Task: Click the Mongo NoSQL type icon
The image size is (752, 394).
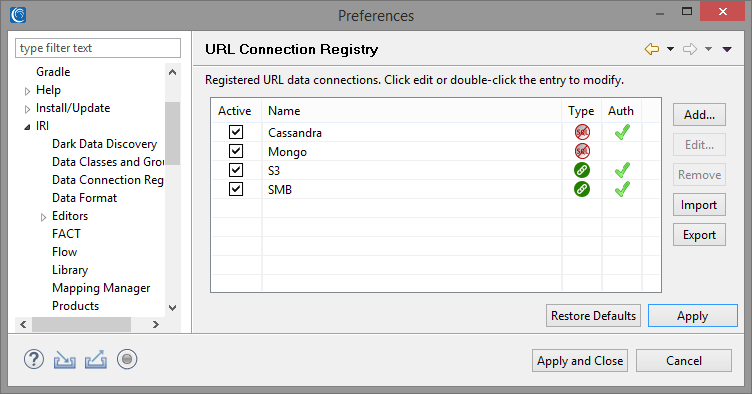Action: [582, 151]
